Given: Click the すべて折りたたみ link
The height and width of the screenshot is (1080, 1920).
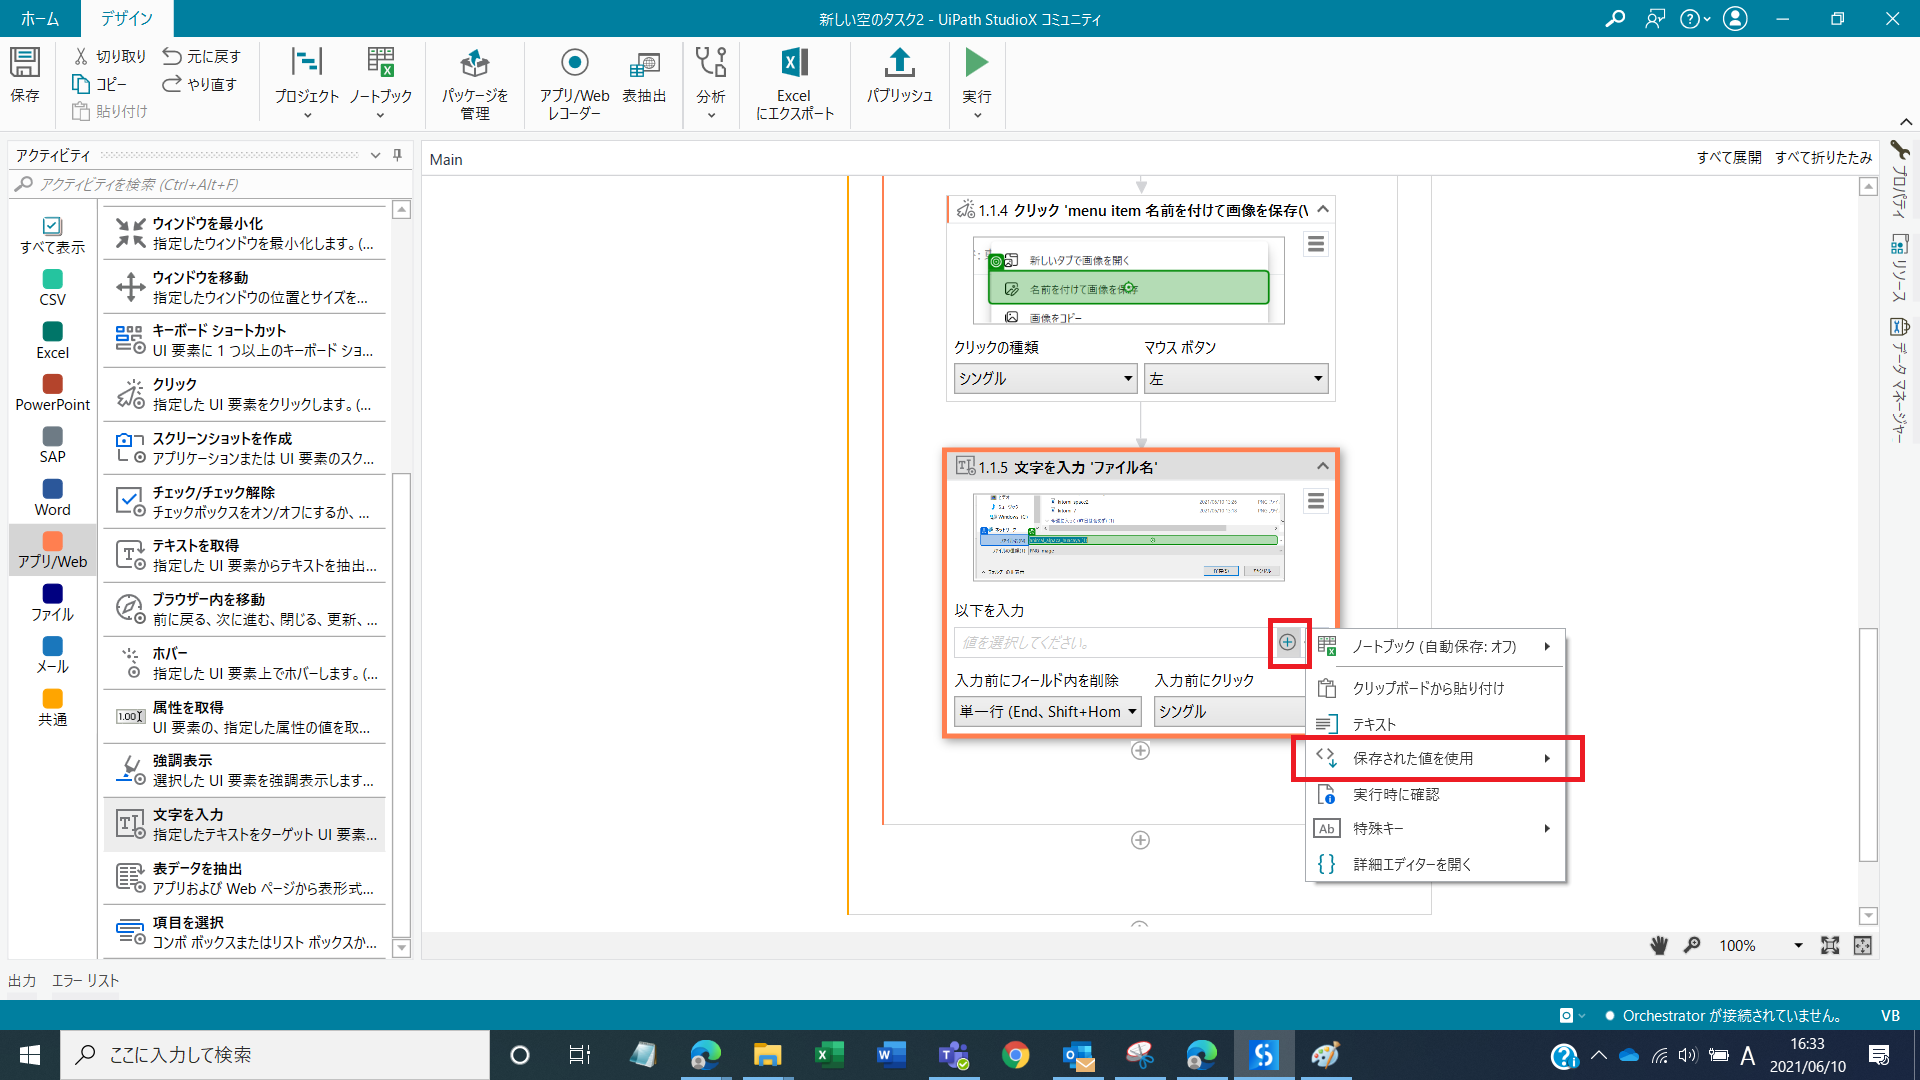Looking at the screenshot, I should point(1823,157).
